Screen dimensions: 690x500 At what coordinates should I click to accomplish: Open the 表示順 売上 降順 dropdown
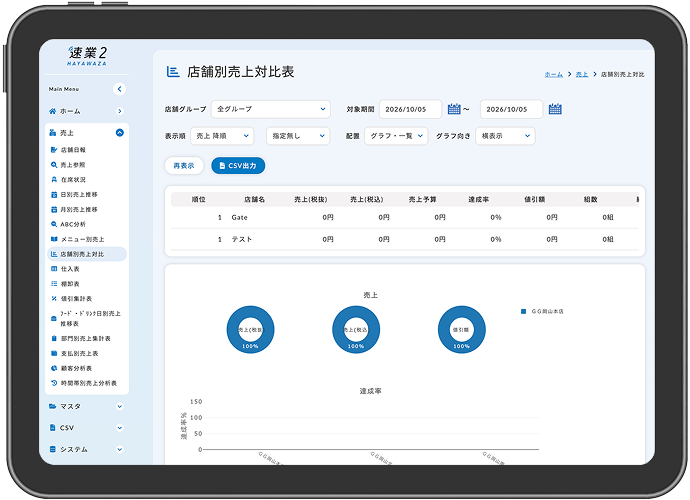coord(222,136)
